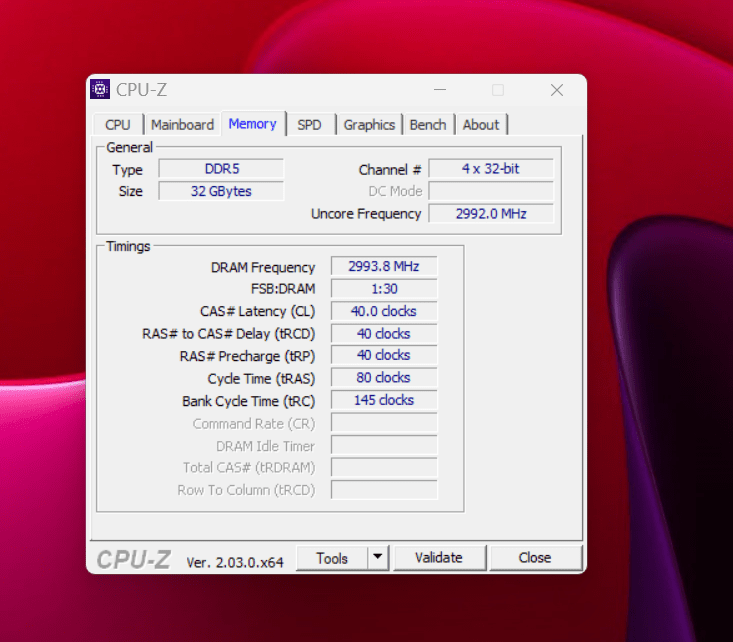Click the tRC 145 clocks value
Viewport: 733px width, 642px height.
tap(384, 400)
